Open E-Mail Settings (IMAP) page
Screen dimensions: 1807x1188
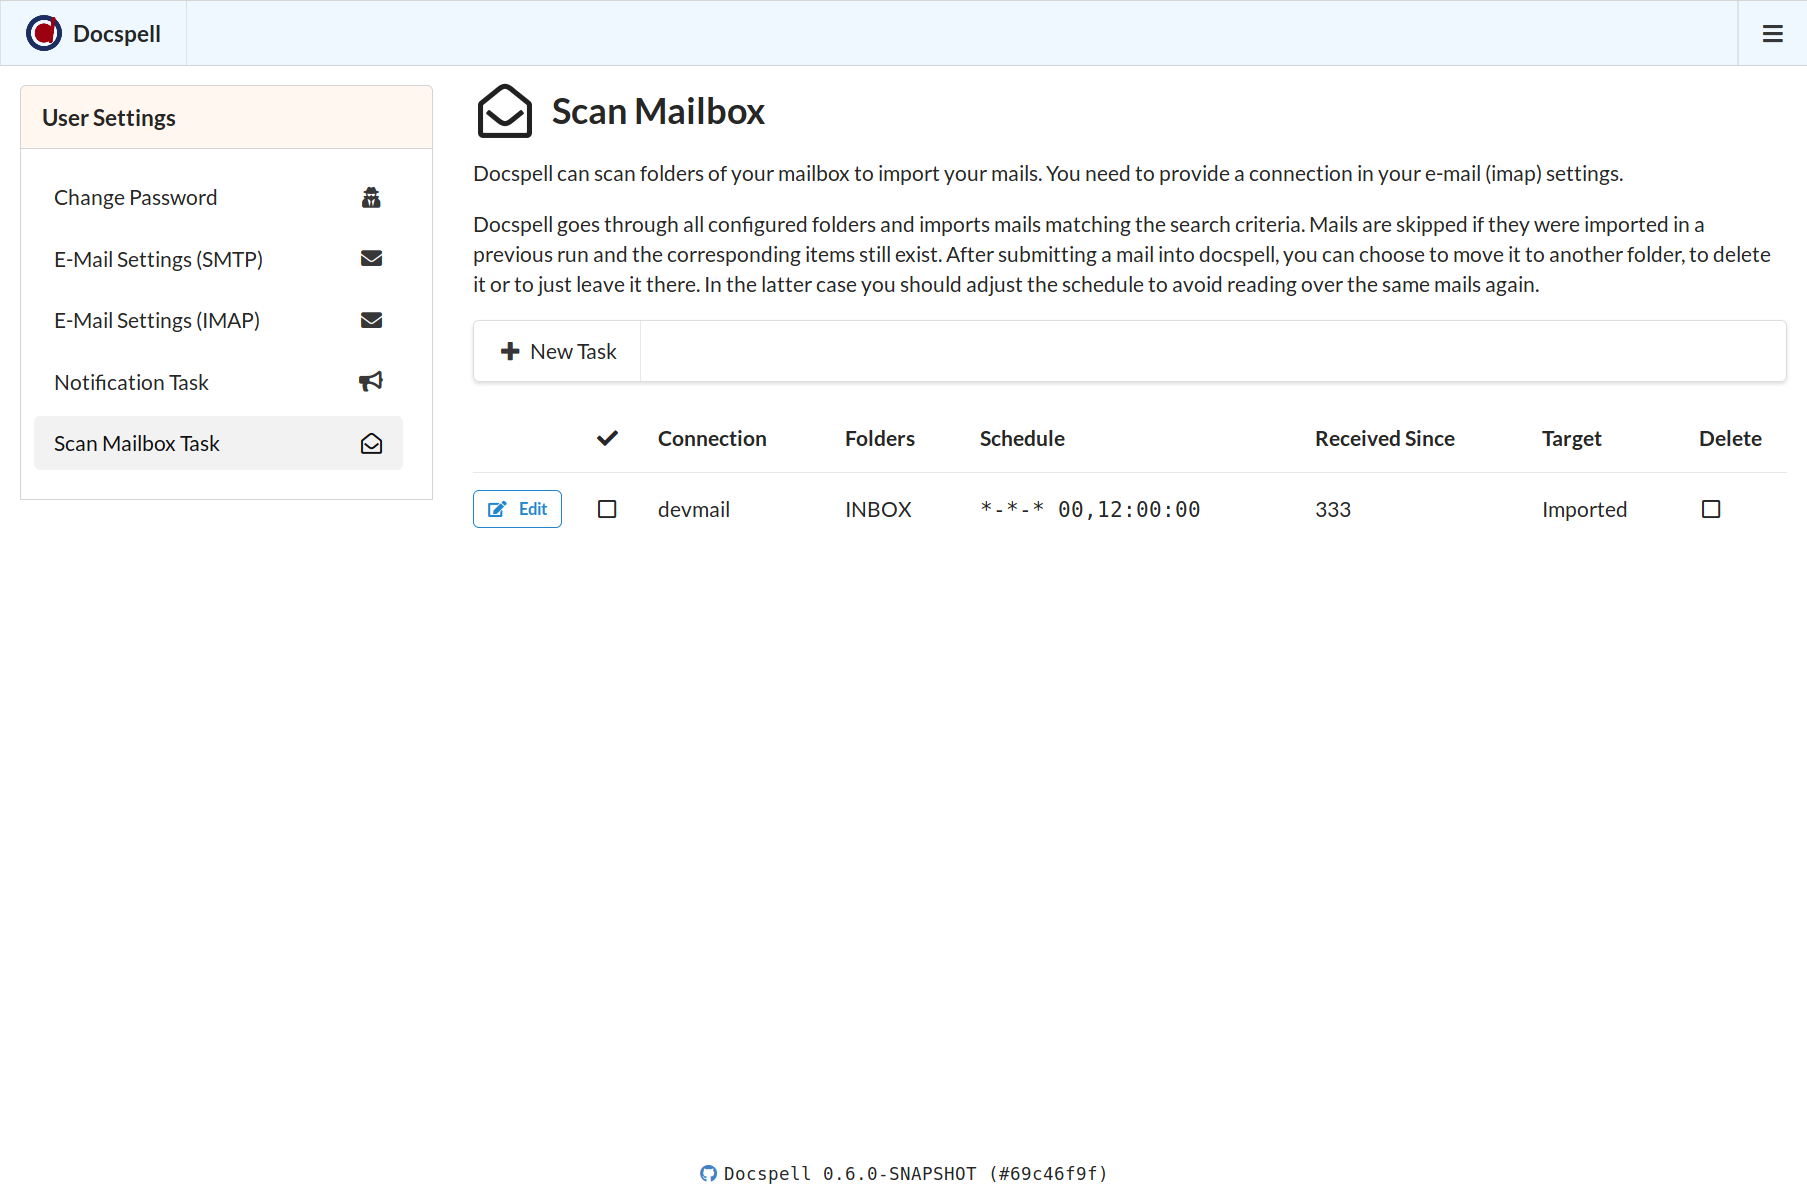click(x=157, y=320)
